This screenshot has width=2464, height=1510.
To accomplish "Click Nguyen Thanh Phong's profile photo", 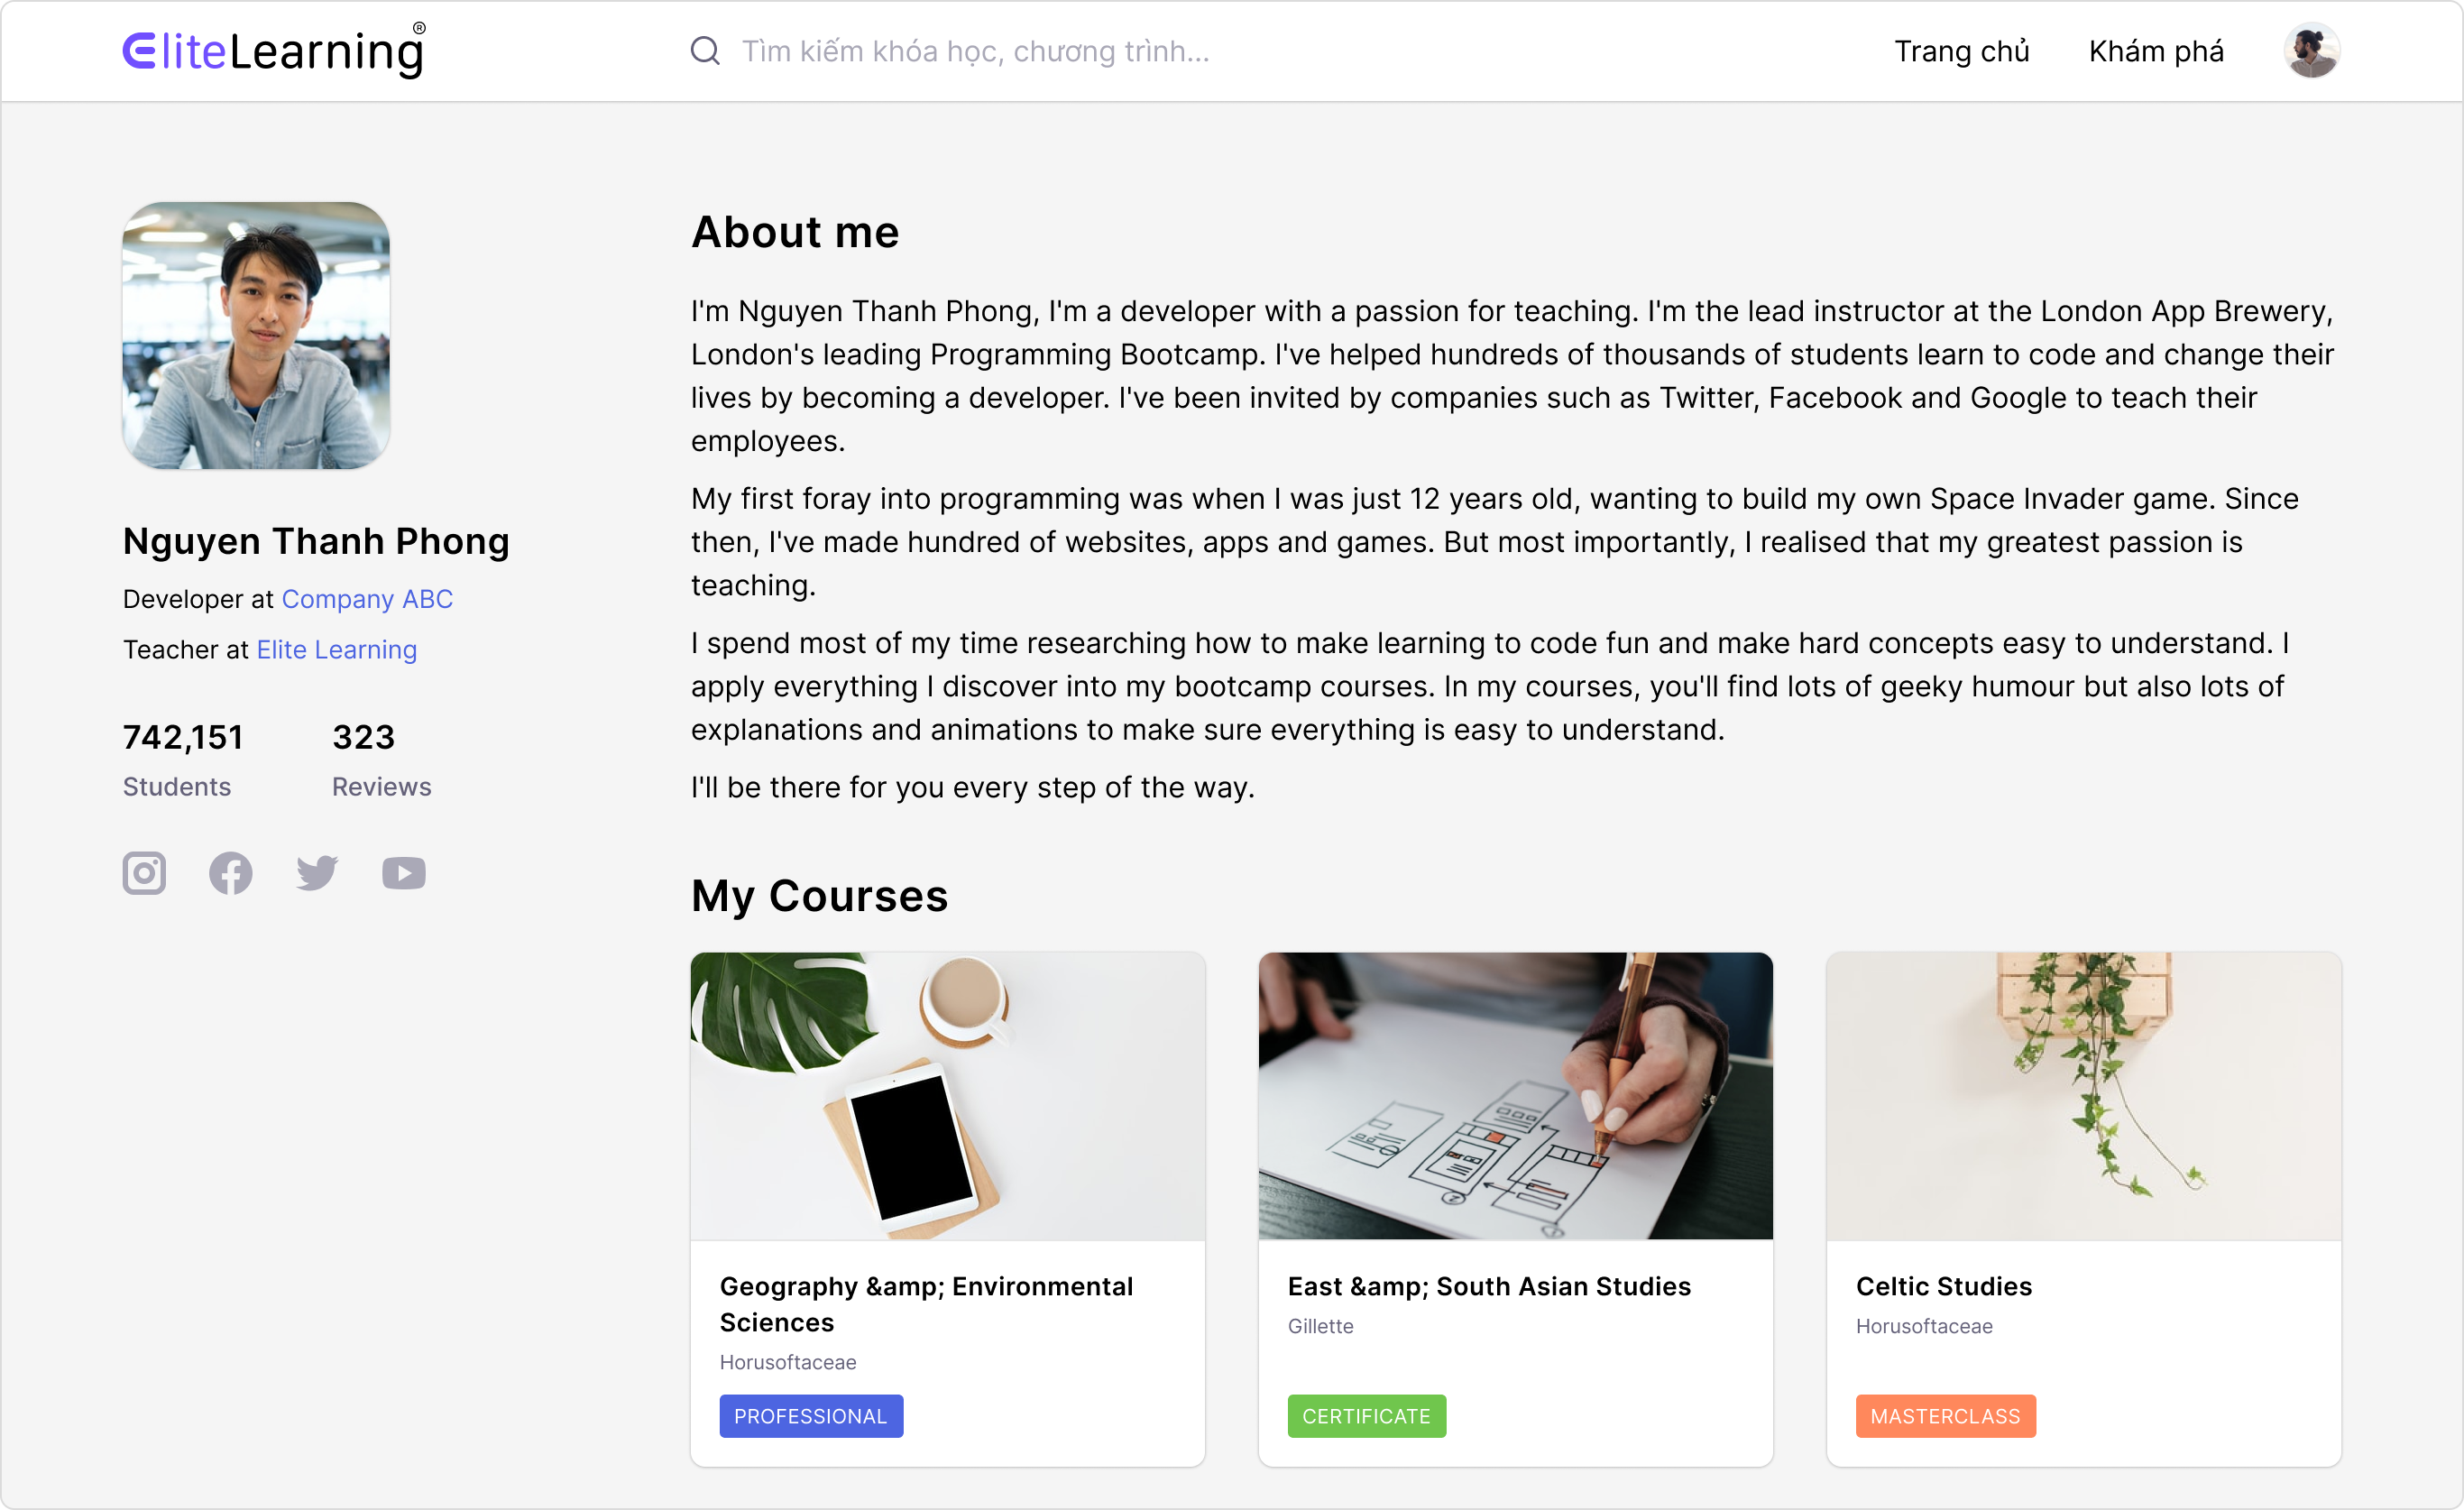I will tap(256, 336).
